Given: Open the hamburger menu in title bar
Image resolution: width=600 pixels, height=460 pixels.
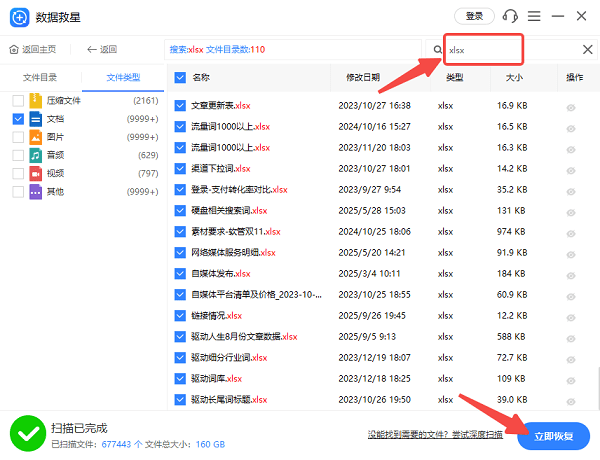Looking at the screenshot, I should [x=534, y=16].
